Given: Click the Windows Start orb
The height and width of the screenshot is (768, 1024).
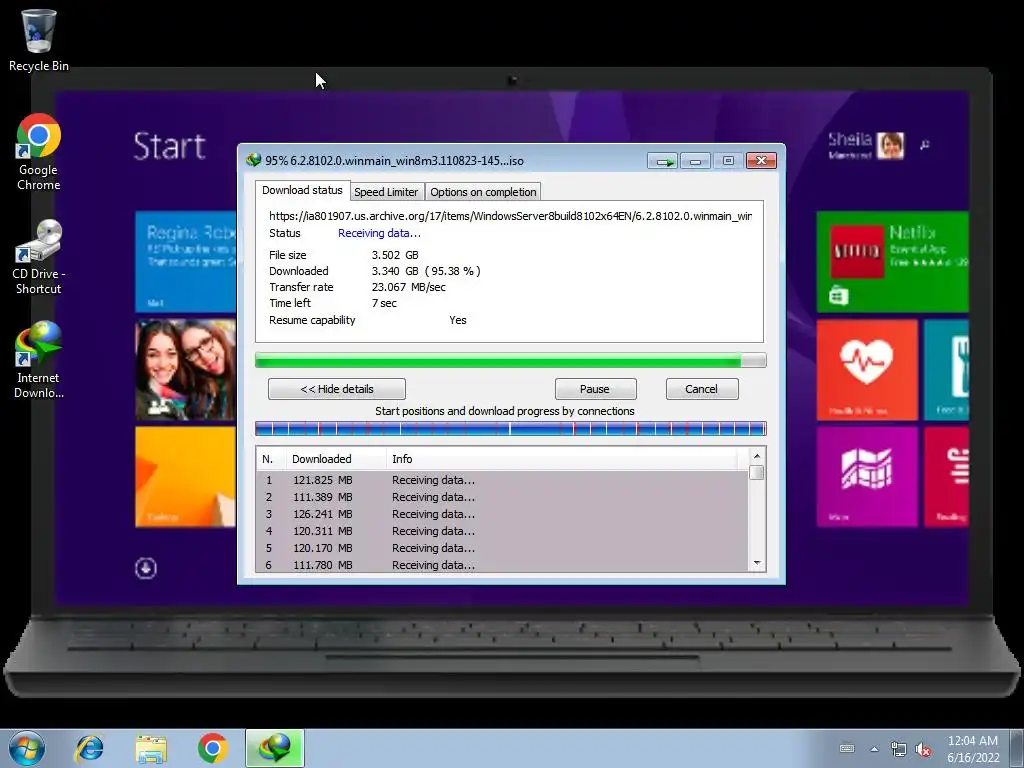Looking at the screenshot, I should [x=27, y=748].
